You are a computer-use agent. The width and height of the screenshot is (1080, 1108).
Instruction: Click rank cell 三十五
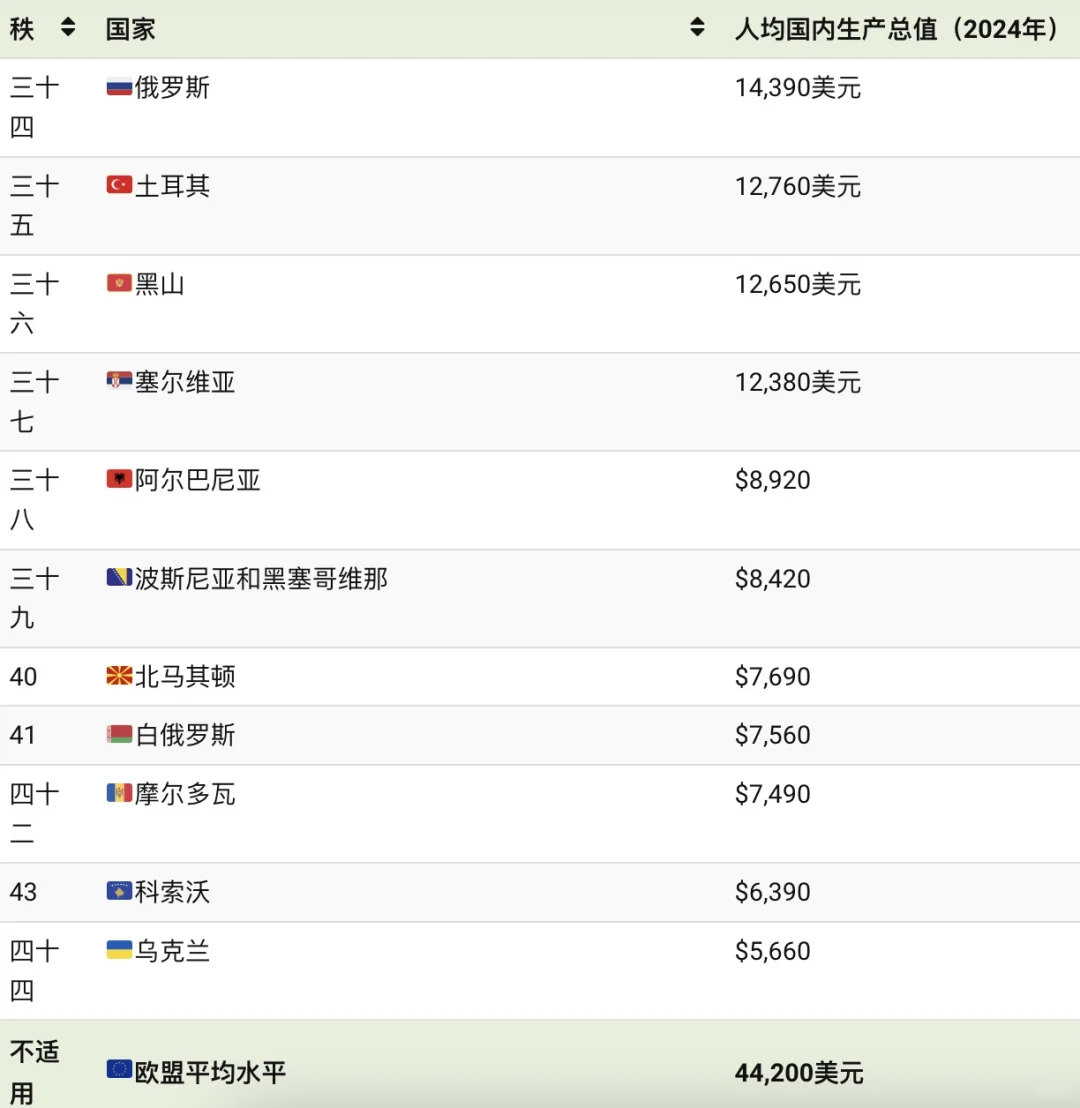click(x=34, y=206)
